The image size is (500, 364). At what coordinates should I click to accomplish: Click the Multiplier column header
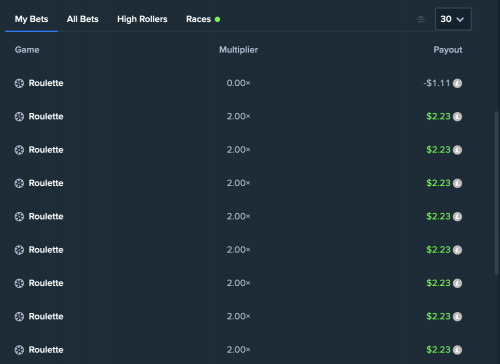click(238, 50)
